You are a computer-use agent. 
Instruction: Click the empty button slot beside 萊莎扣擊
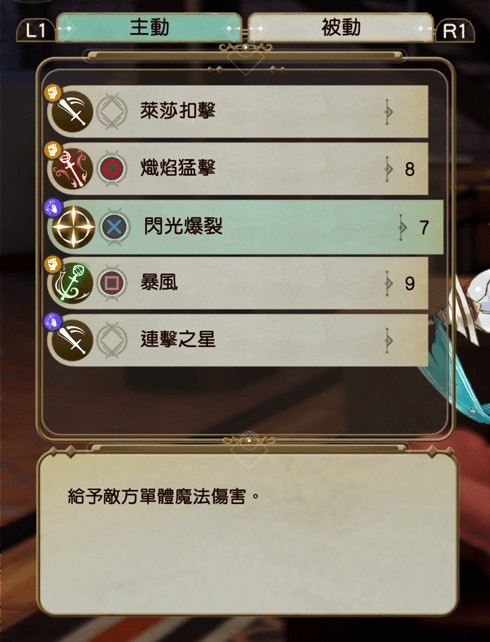click(x=112, y=111)
